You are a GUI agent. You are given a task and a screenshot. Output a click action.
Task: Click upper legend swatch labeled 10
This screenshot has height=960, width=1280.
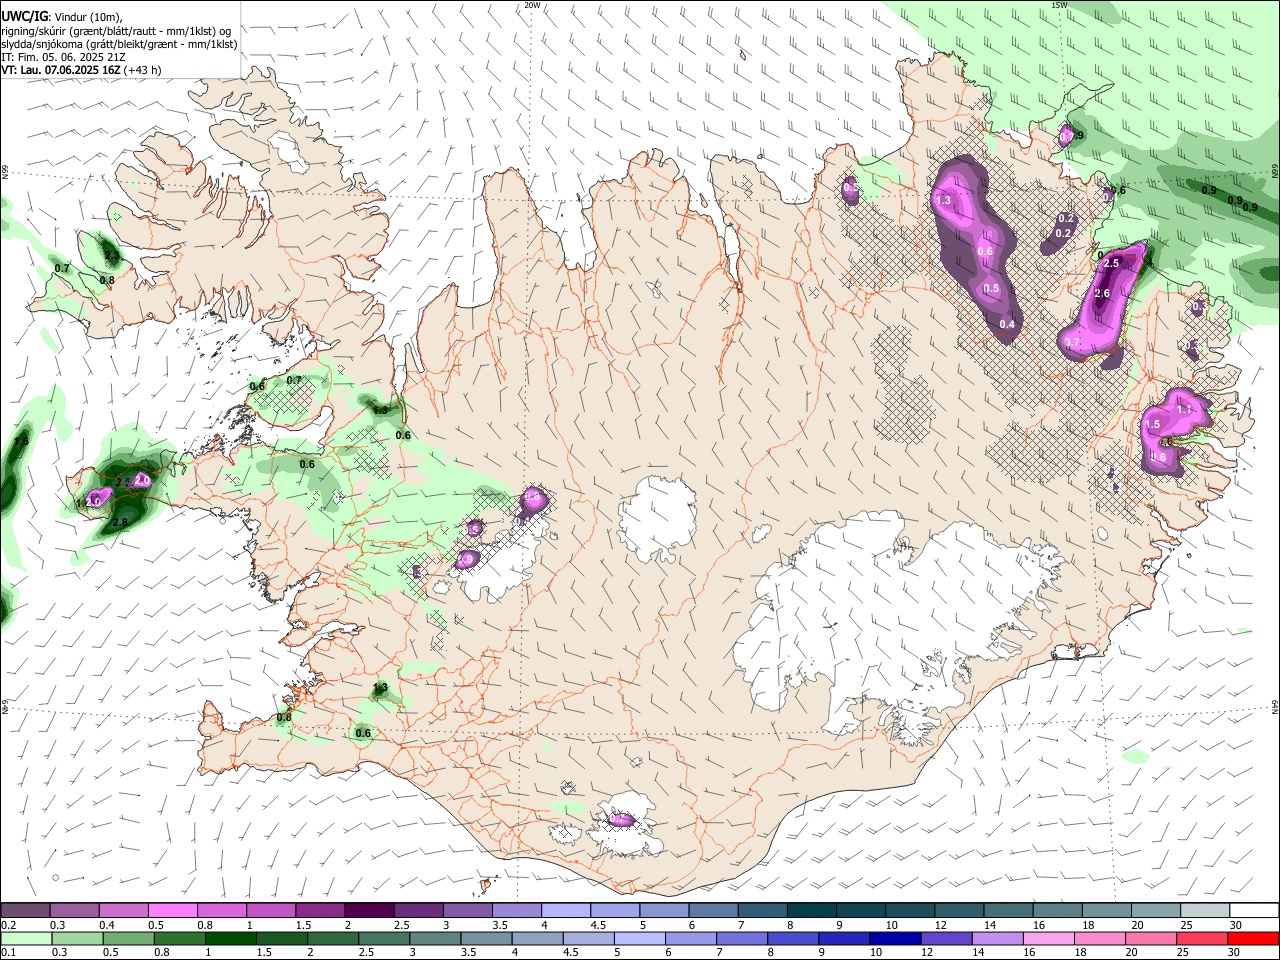910,911
